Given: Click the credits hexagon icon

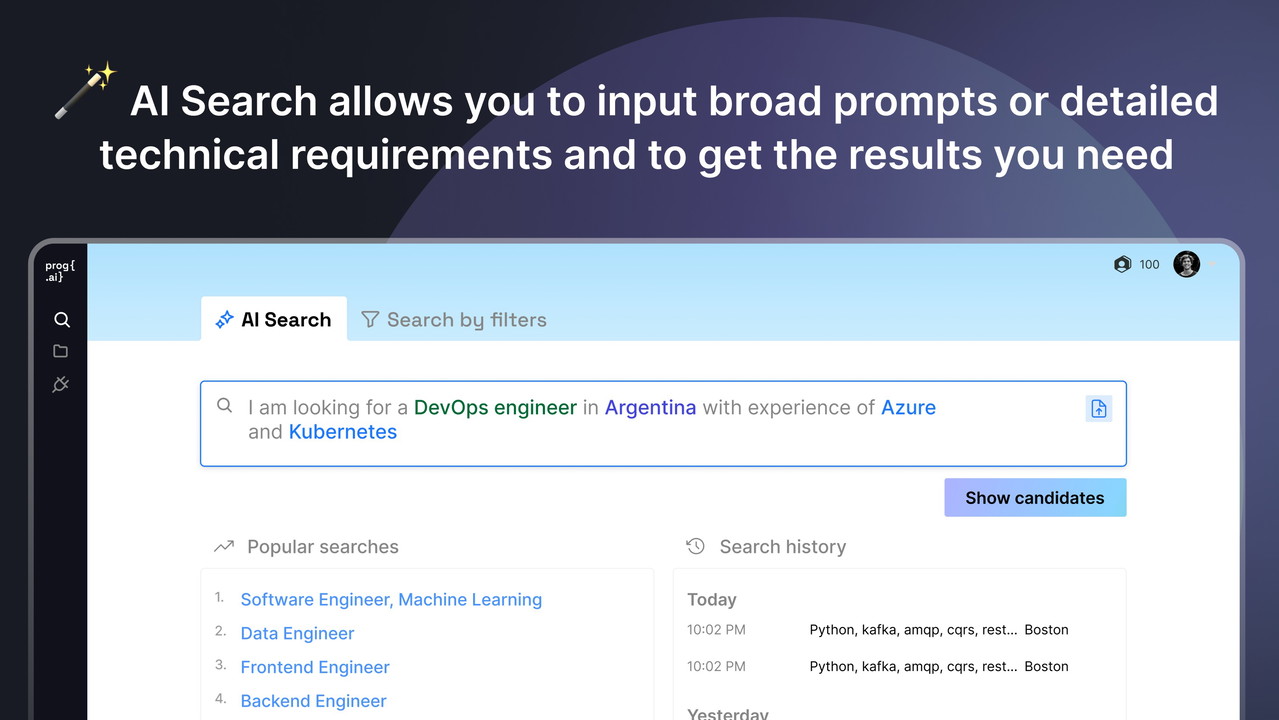Looking at the screenshot, I should click(x=1122, y=264).
